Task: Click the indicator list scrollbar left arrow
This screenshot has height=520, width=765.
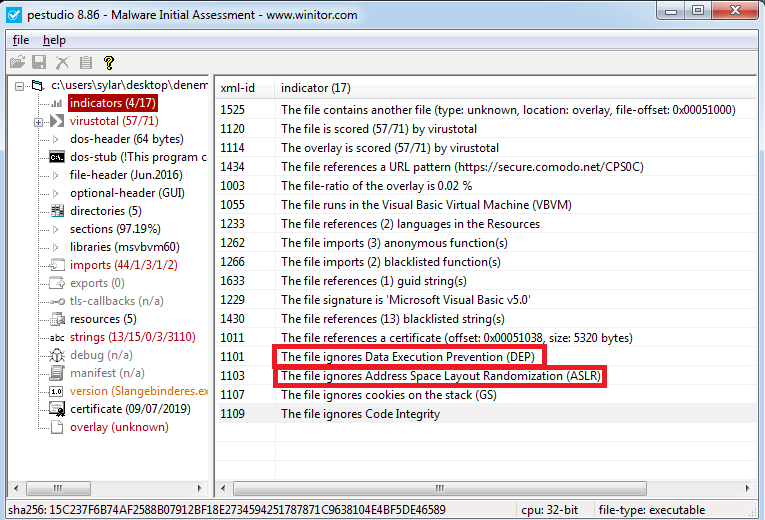Action: [223, 488]
